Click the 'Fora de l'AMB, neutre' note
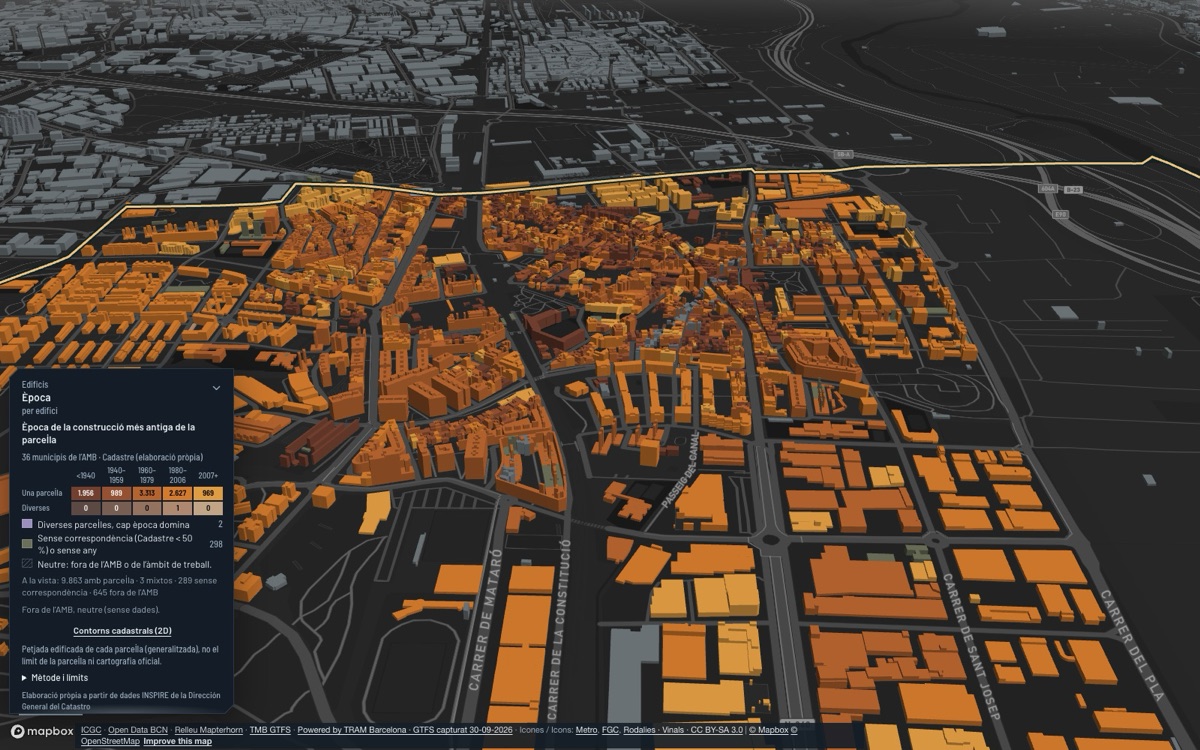 90,610
